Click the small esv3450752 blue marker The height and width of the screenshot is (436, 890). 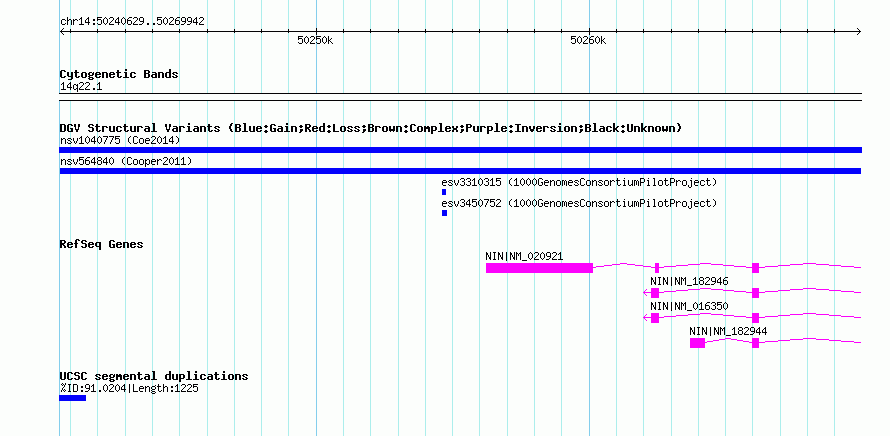(x=444, y=213)
